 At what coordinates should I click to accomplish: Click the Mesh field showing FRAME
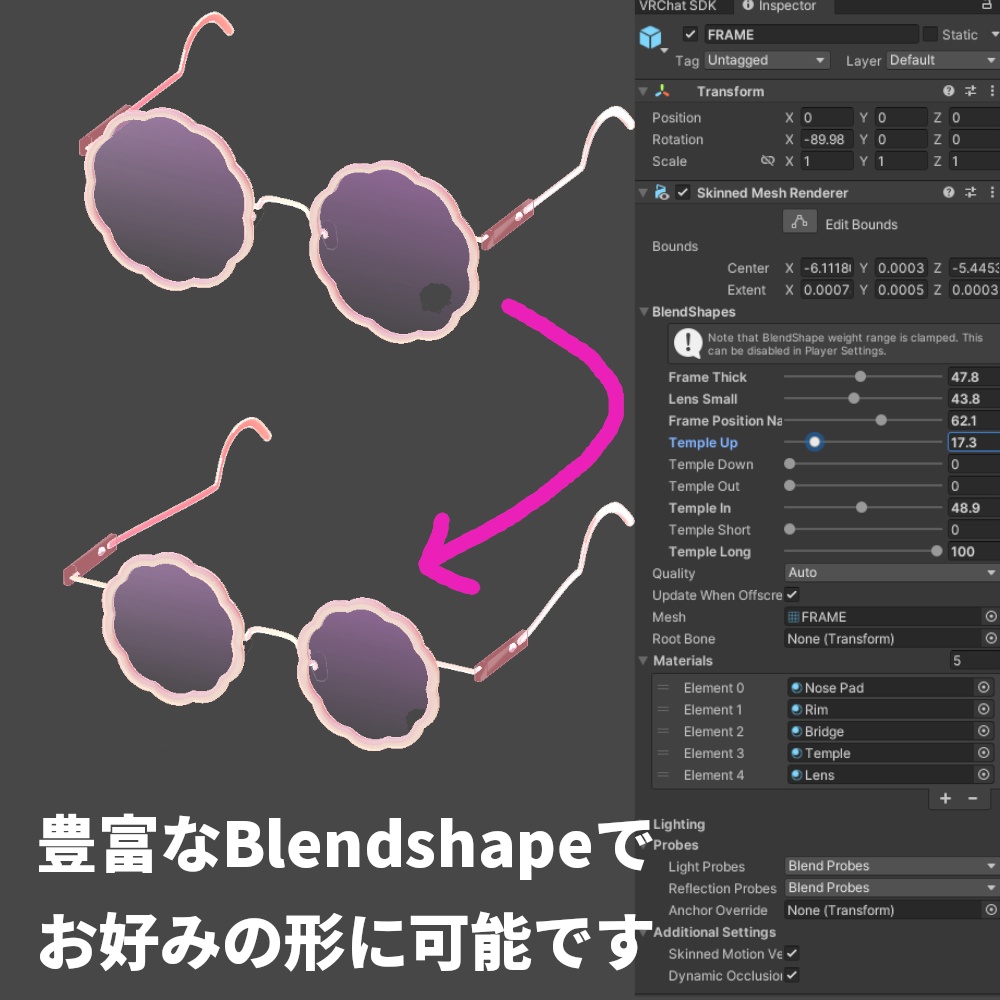tap(883, 616)
